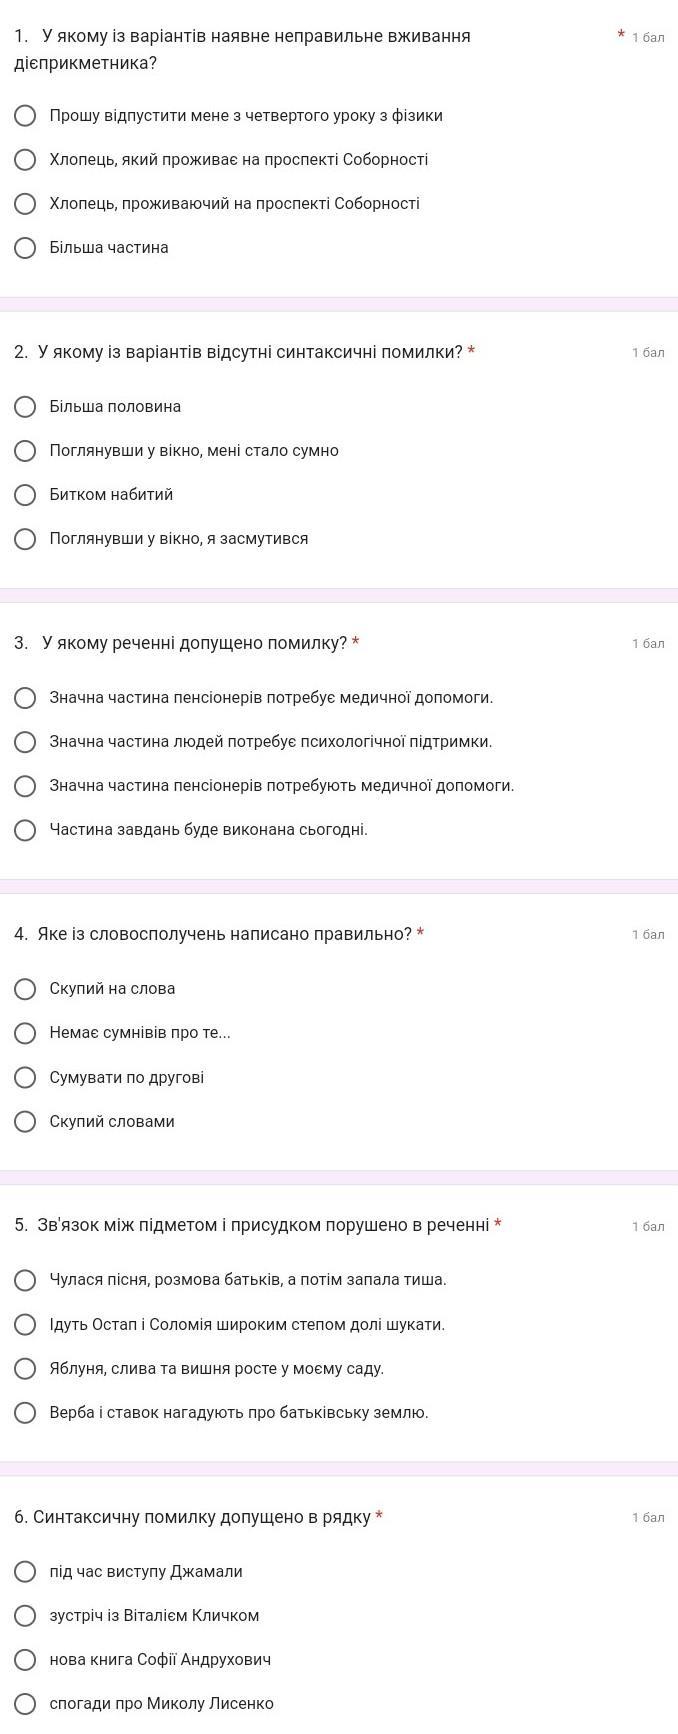Viewport: 678px width, 1734px height.
Task: Select 'Частина завдань буде виконана сьогодні'
Action: (x=26, y=830)
